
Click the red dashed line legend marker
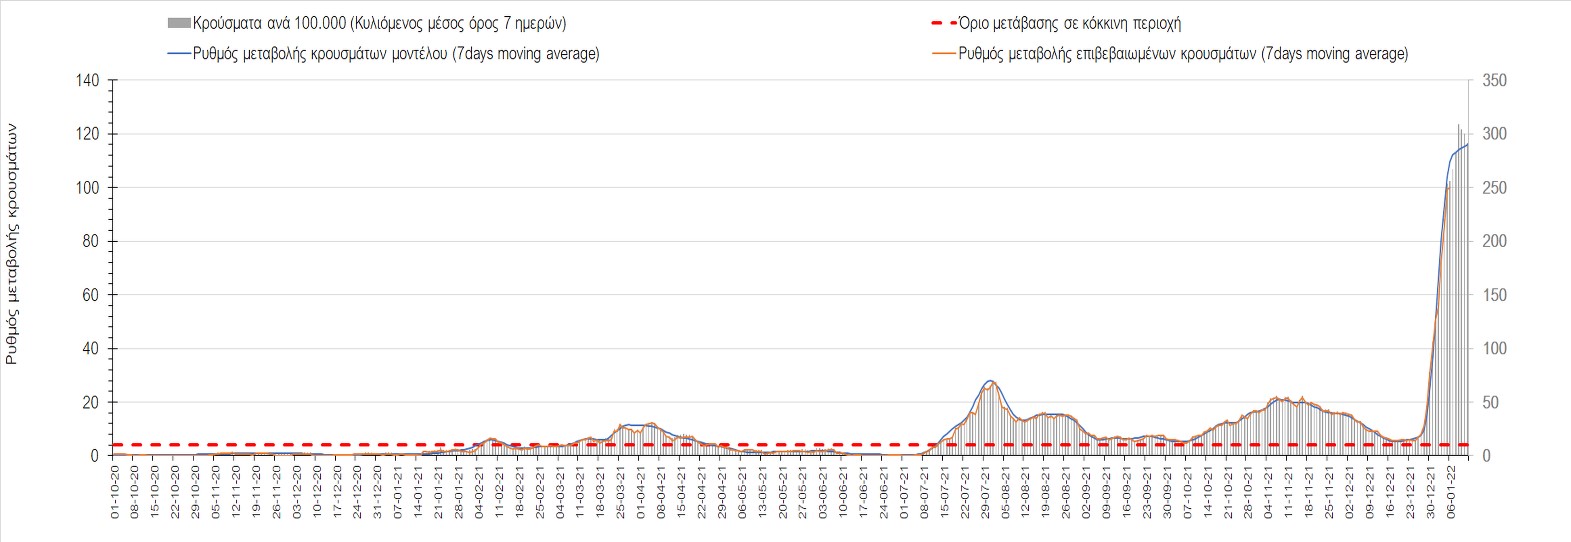pos(942,23)
